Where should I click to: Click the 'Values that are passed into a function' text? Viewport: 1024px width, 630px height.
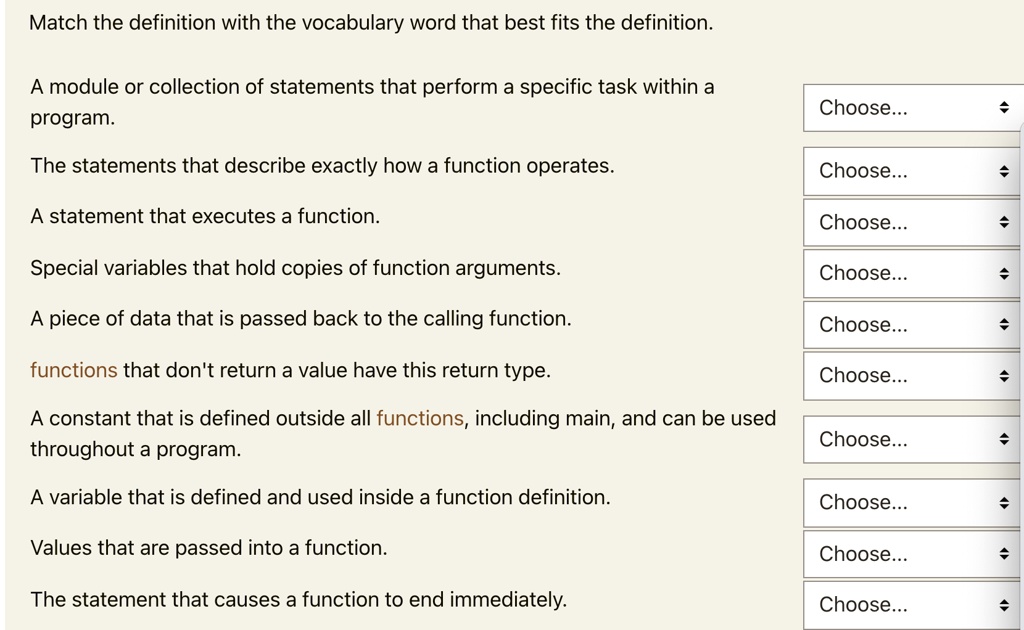click(x=208, y=548)
